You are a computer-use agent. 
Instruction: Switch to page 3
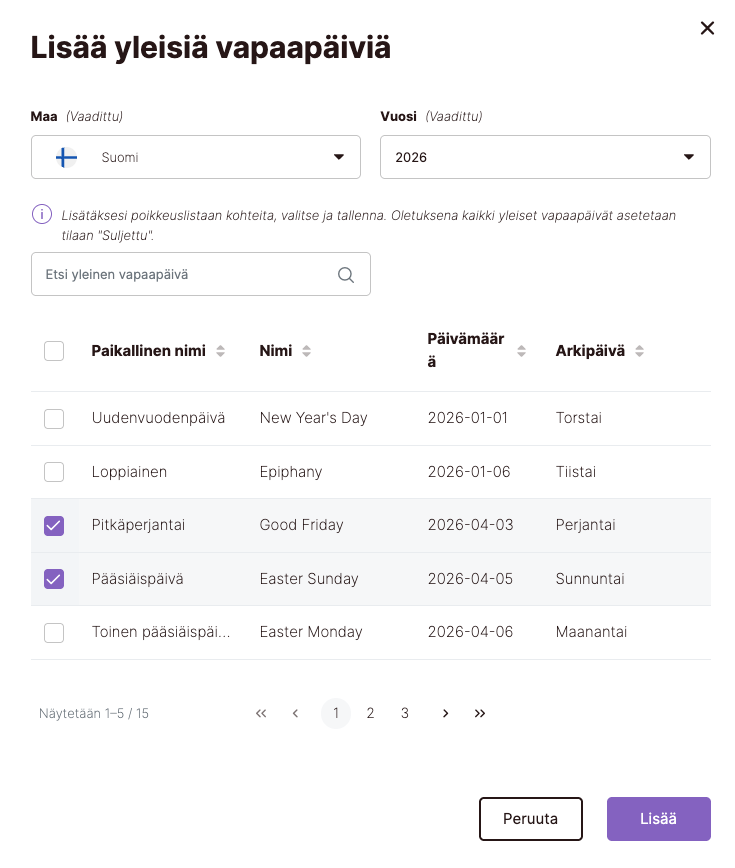[404, 713]
